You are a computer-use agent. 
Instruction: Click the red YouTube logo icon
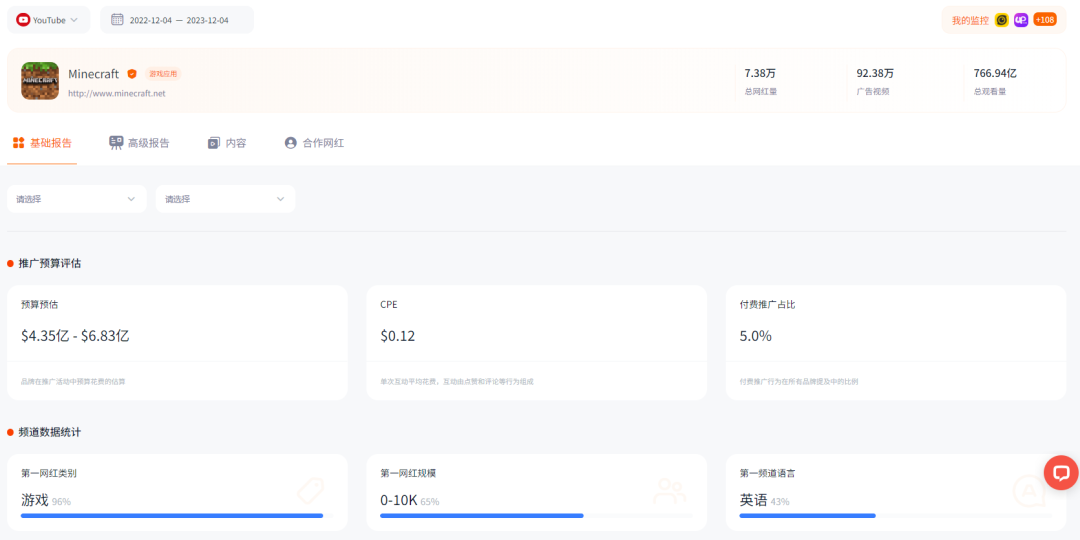23,20
